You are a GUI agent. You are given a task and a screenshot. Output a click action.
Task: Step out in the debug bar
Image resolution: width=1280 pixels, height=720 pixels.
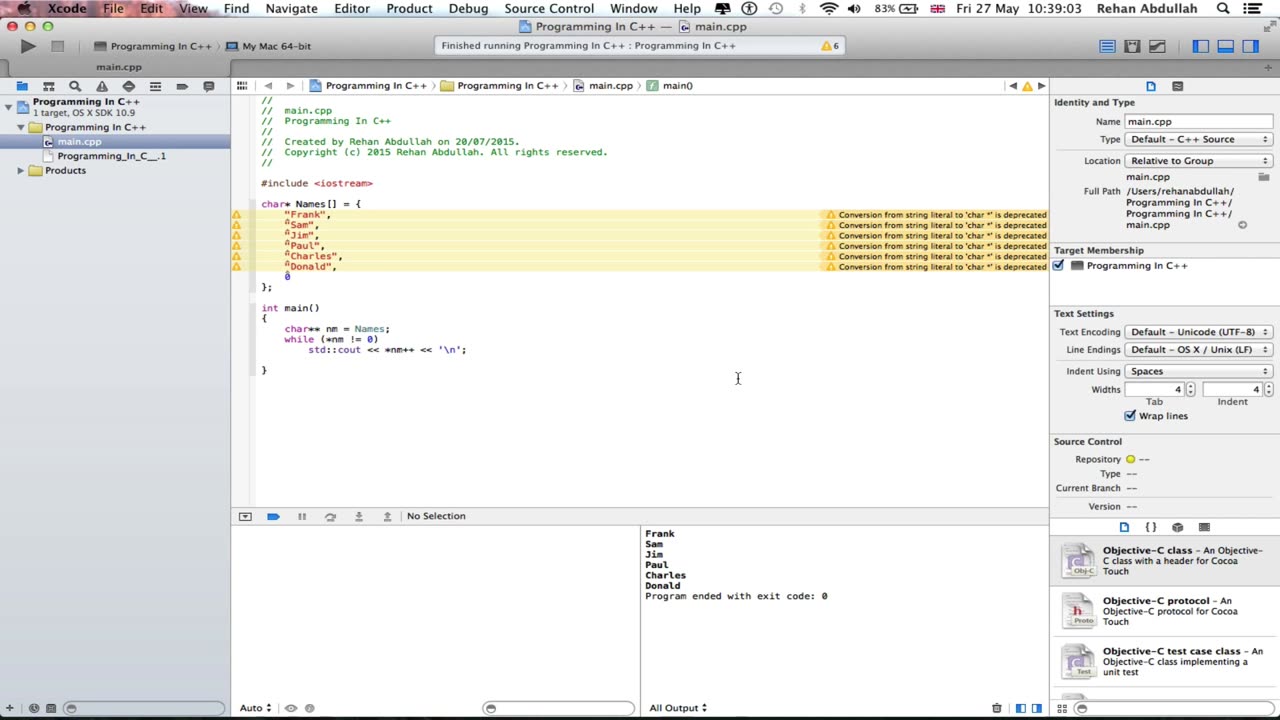coord(387,516)
